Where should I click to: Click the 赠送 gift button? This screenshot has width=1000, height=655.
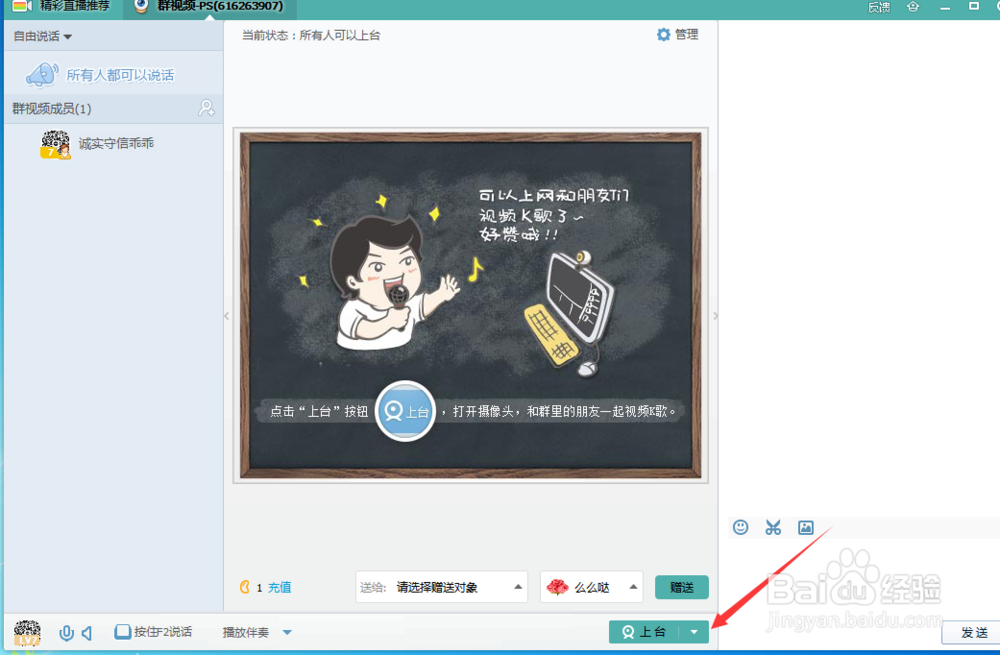681,587
